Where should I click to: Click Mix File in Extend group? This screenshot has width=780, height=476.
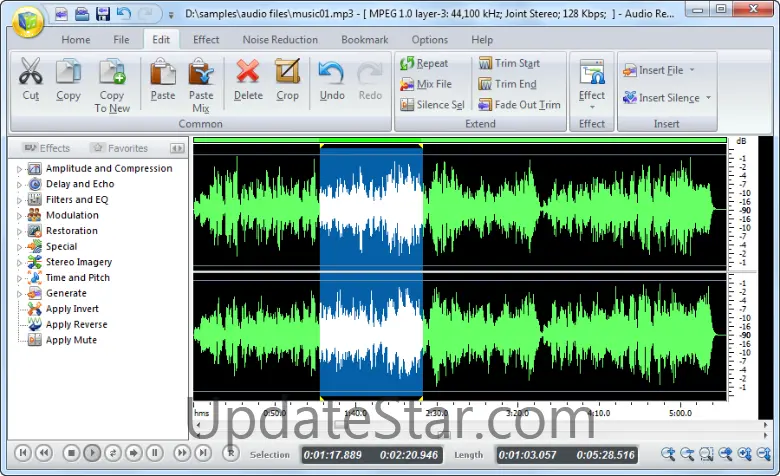pos(426,84)
